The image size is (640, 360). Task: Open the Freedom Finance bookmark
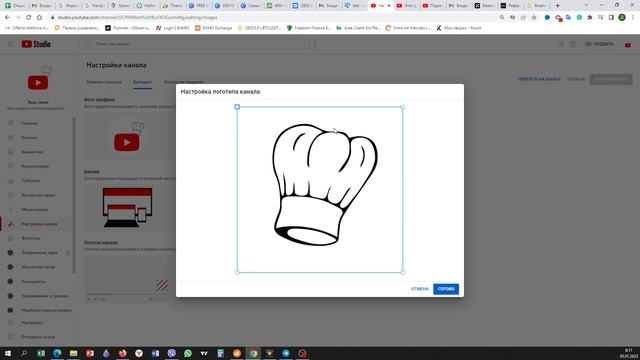click(309, 28)
